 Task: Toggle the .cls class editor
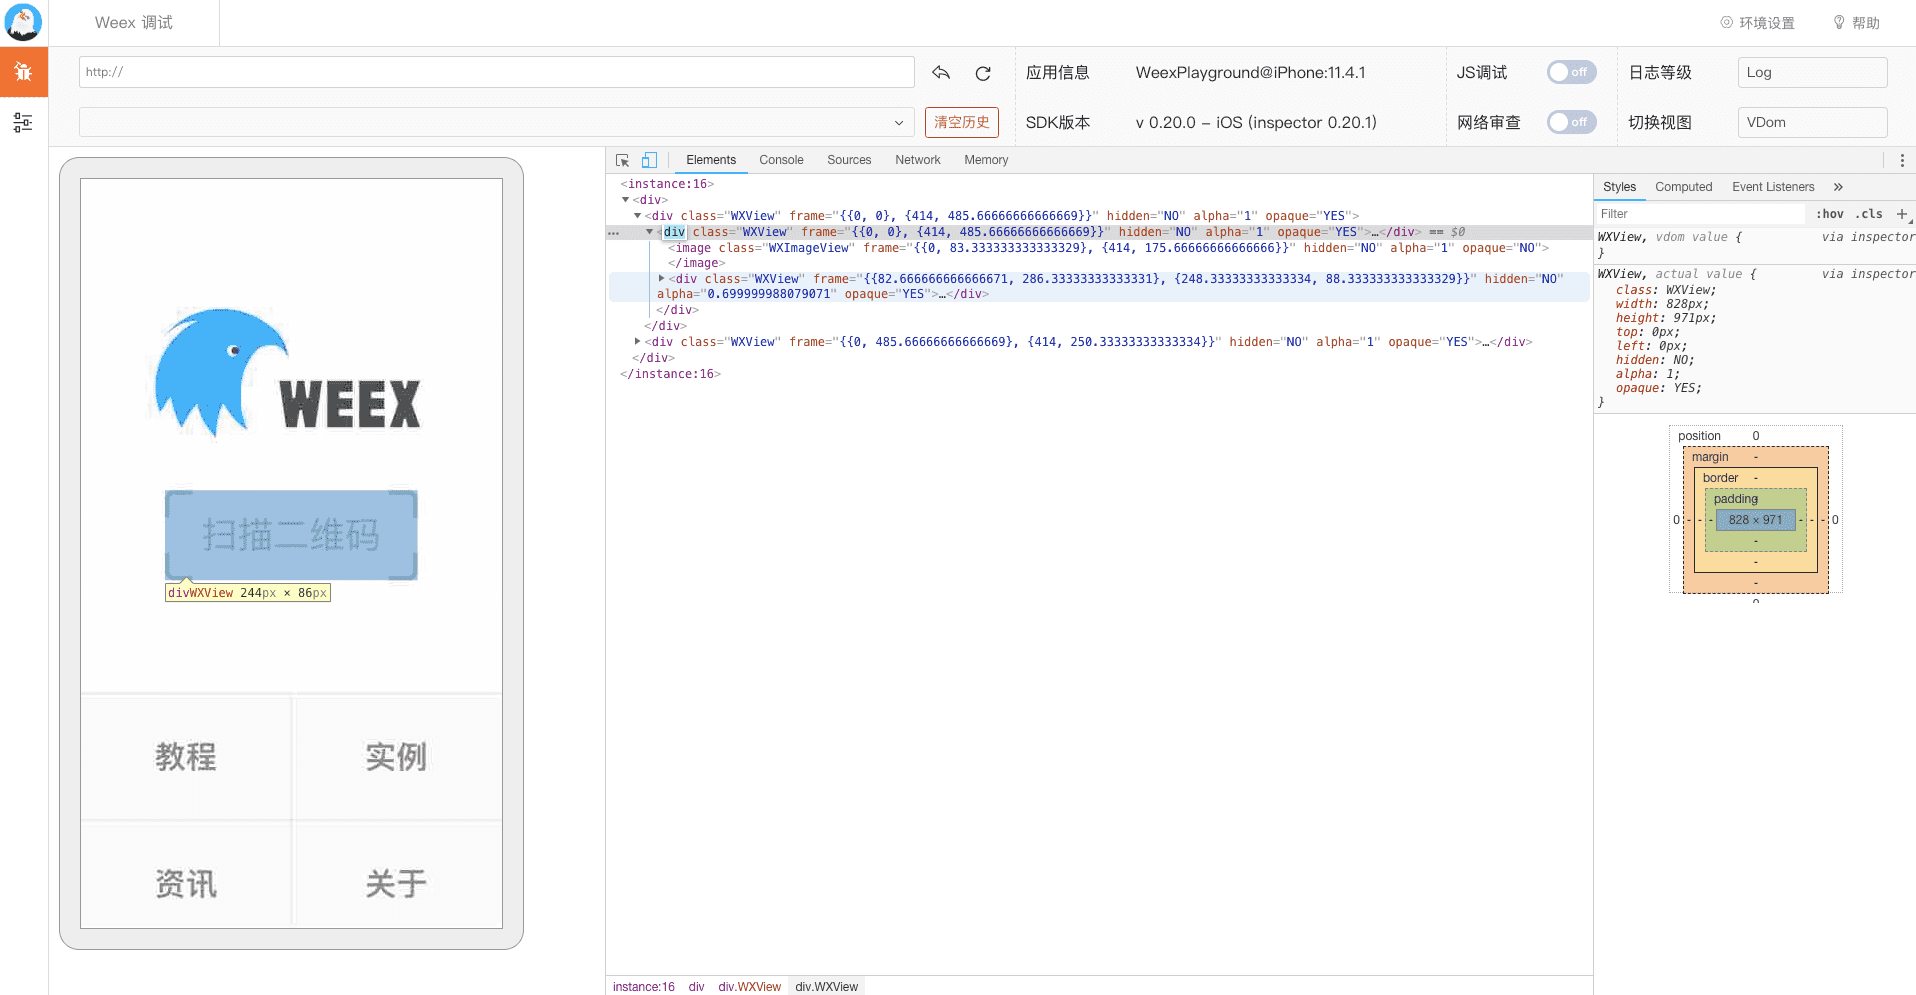click(x=1869, y=214)
